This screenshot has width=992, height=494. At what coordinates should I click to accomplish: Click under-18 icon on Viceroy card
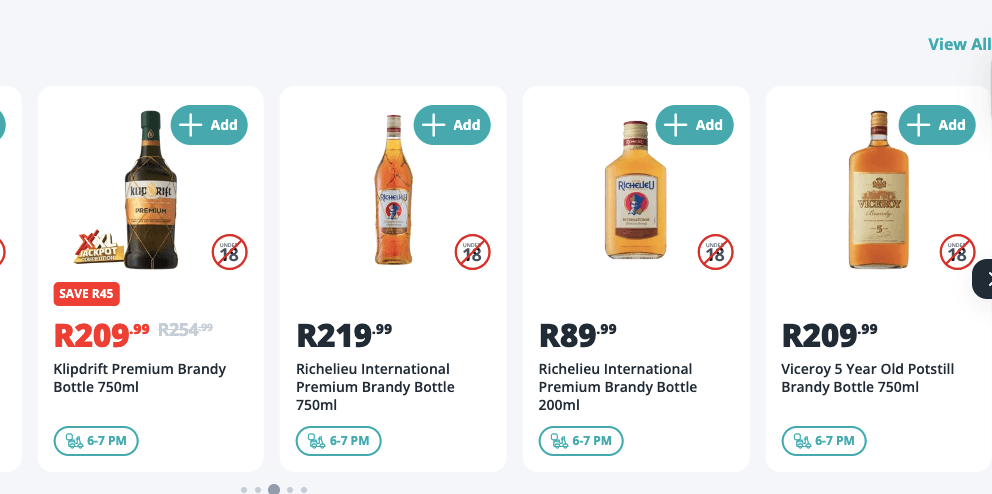[957, 252]
